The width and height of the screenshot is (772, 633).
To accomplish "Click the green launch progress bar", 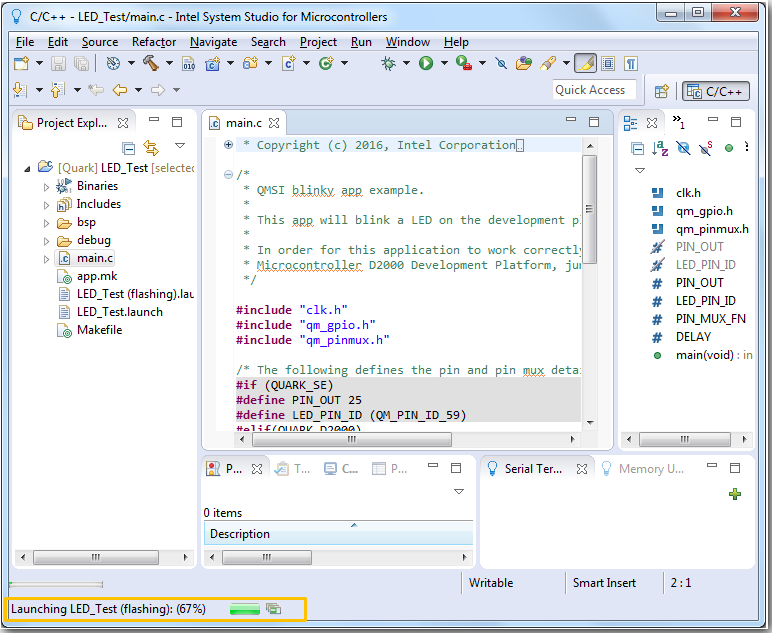I will (x=245, y=609).
